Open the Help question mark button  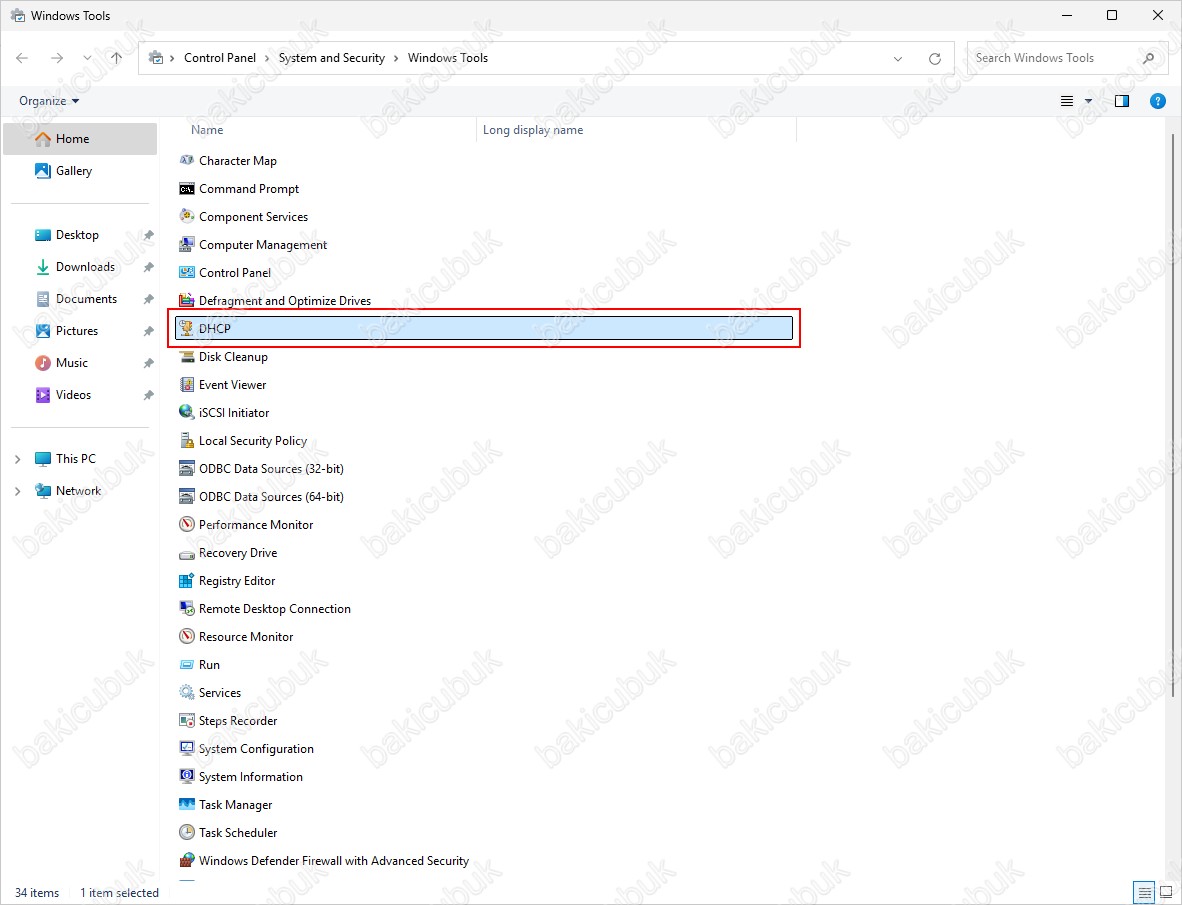[1158, 101]
